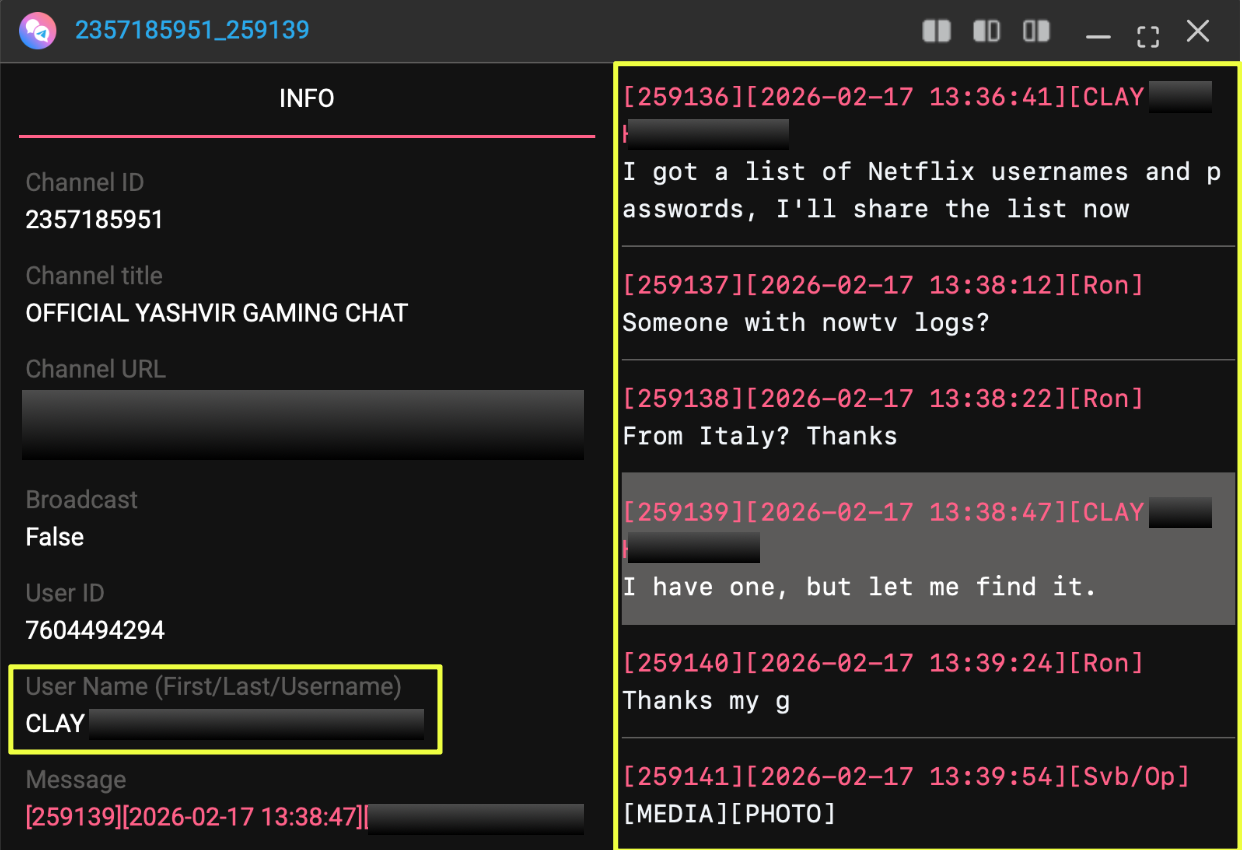Open the [MEDIA][PHOTO] message from Svb/Op

[x=728, y=813]
